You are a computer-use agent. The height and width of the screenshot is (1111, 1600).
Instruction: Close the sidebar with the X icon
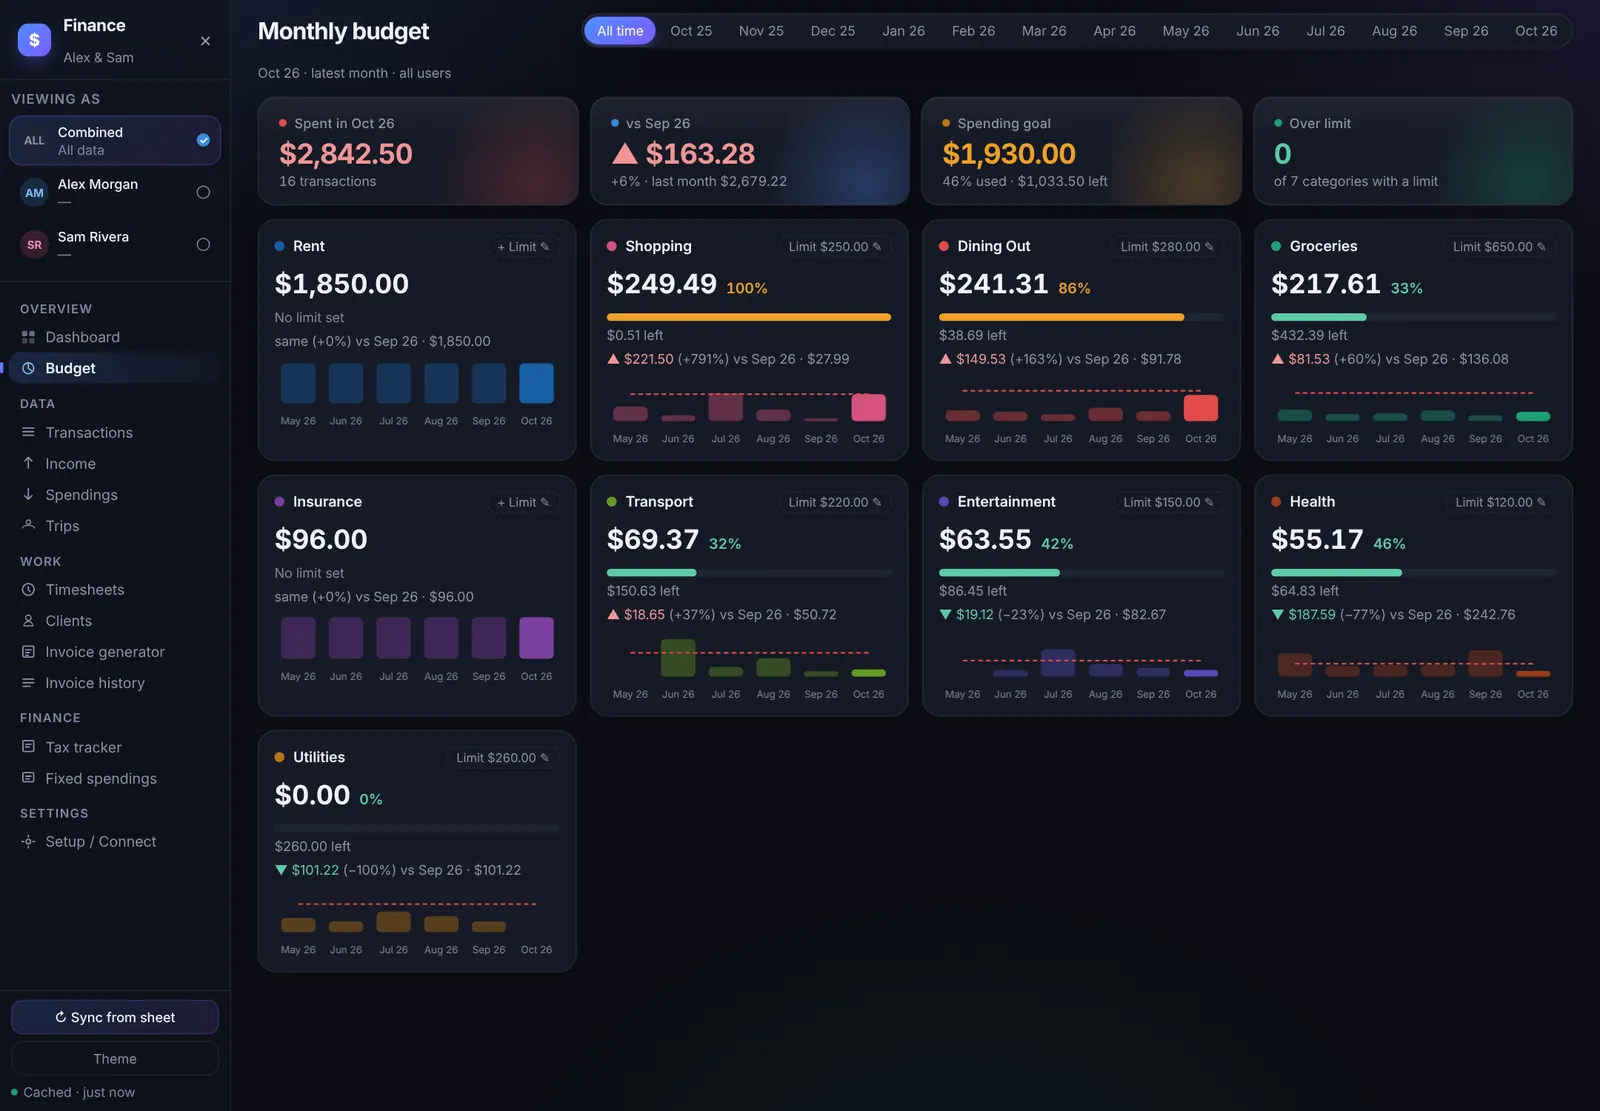[x=205, y=41]
